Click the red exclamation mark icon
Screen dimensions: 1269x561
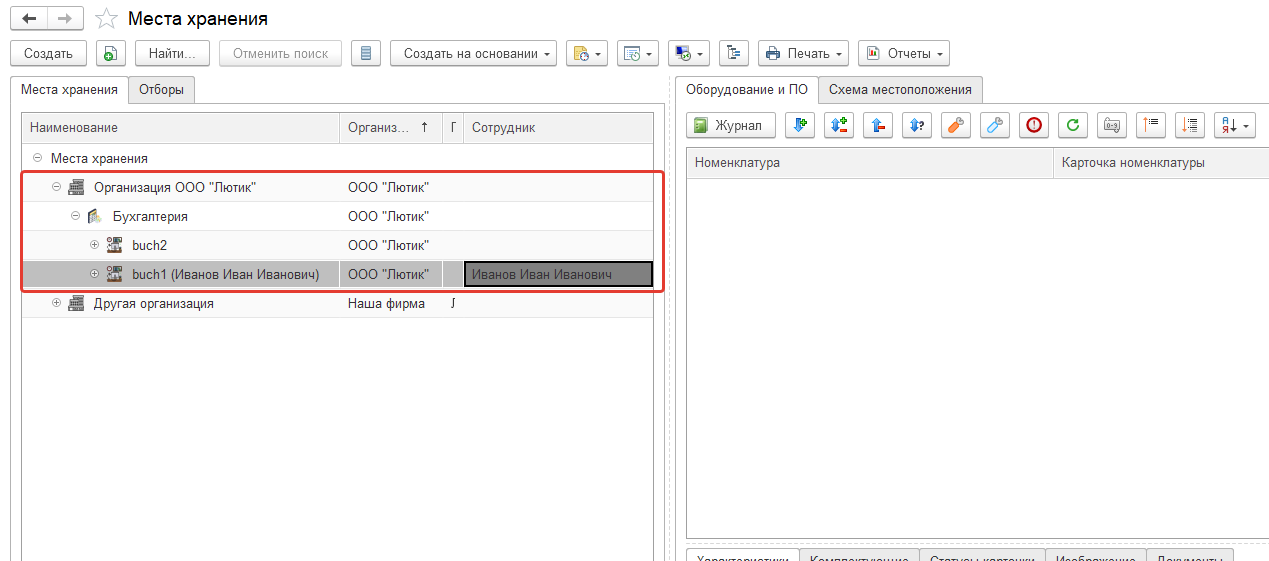point(1033,125)
